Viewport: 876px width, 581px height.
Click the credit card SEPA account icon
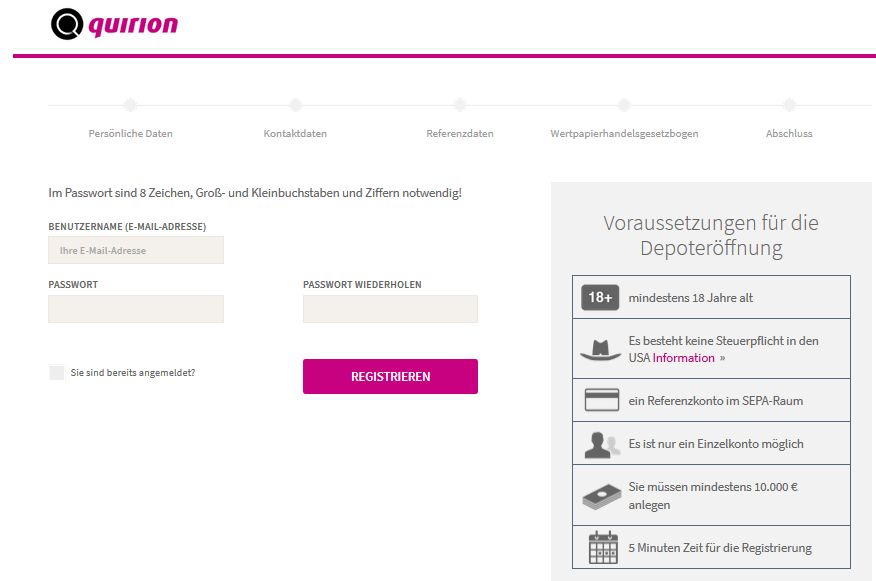click(x=602, y=400)
